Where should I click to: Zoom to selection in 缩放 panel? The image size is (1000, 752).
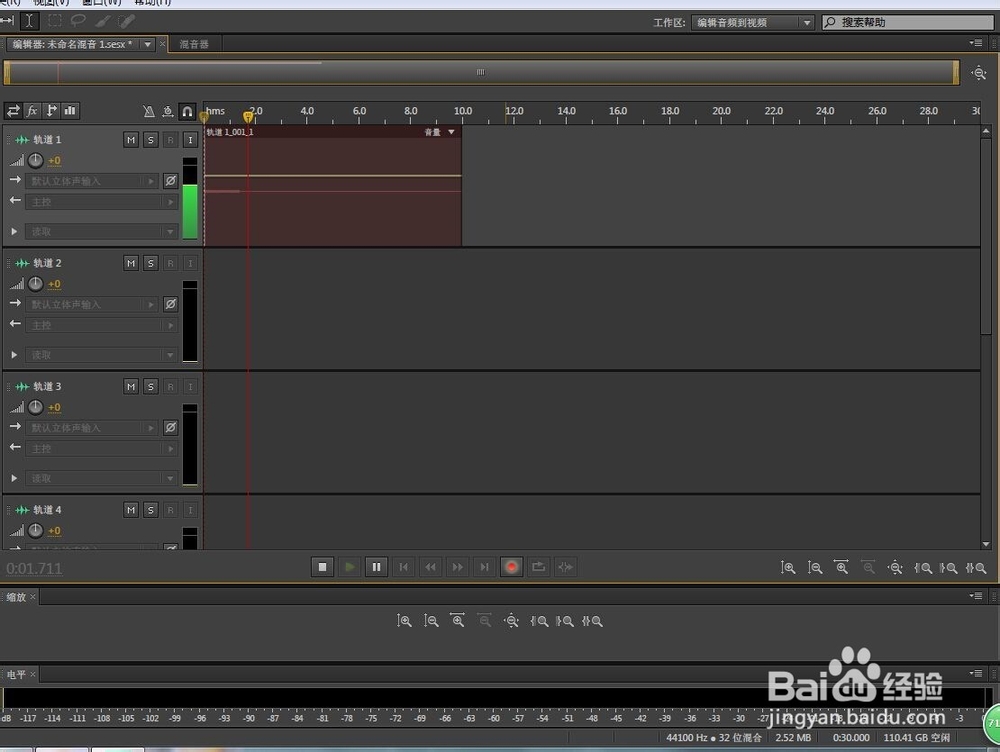point(592,621)
